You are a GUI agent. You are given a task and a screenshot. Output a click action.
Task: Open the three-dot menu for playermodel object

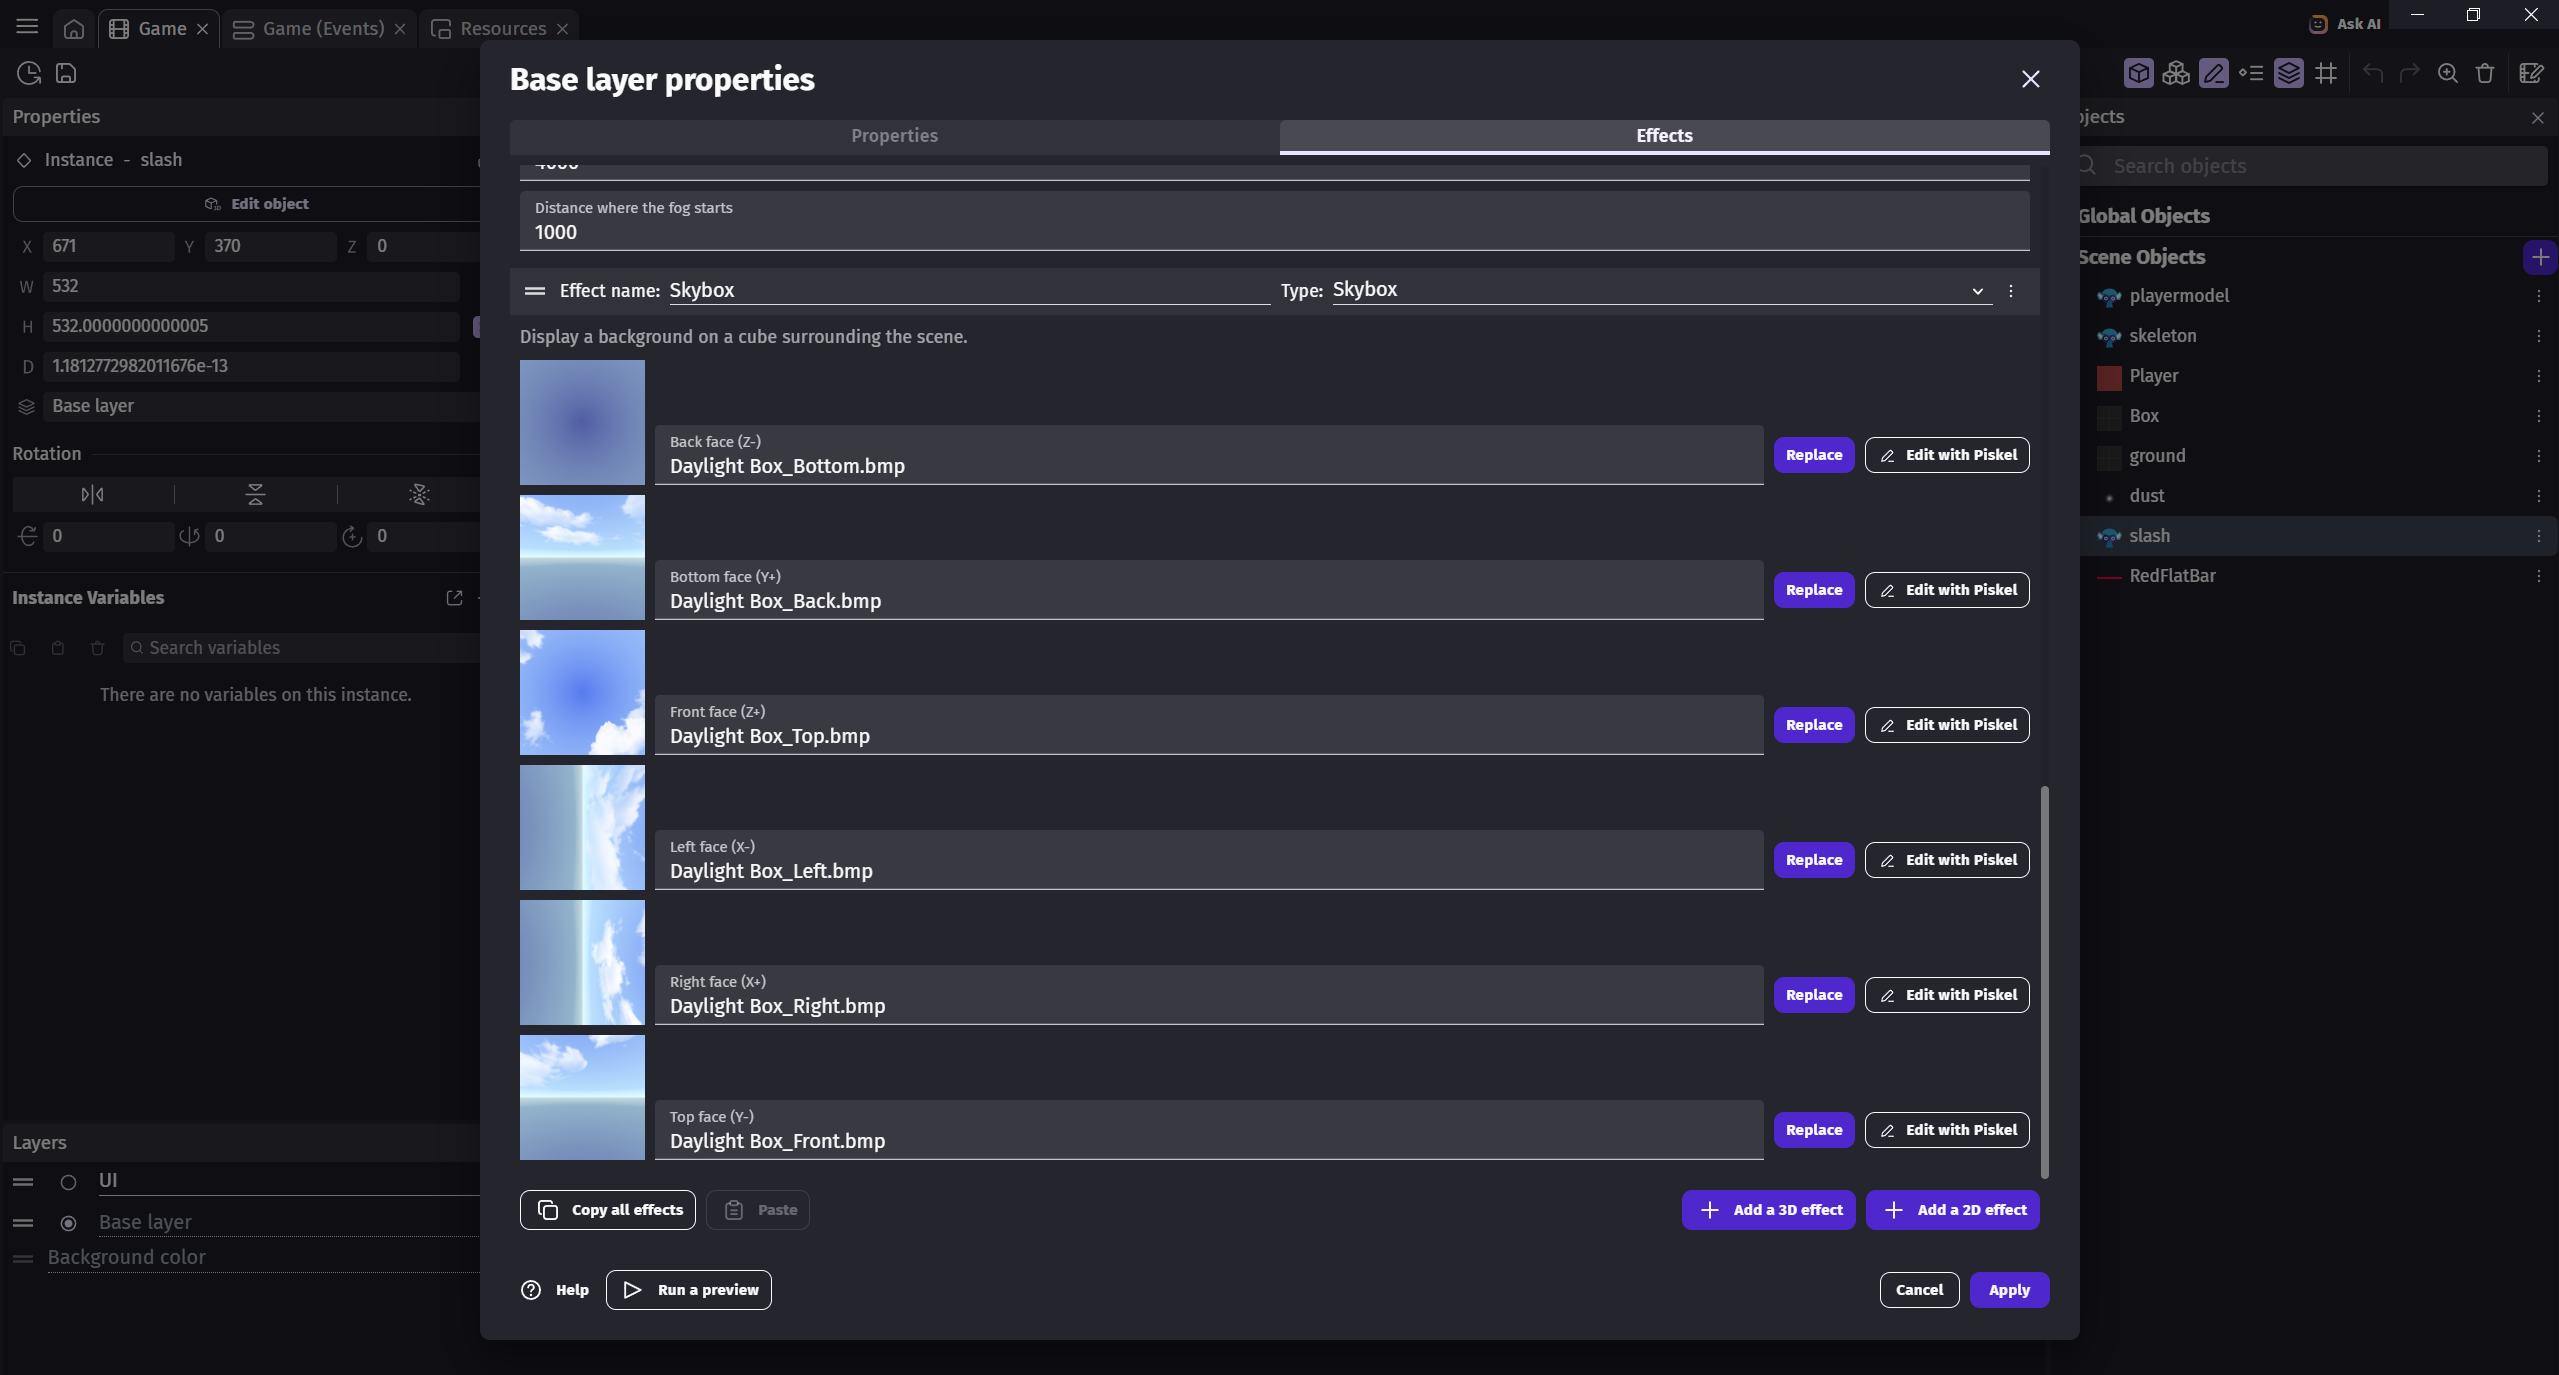tap(2538, 296)
